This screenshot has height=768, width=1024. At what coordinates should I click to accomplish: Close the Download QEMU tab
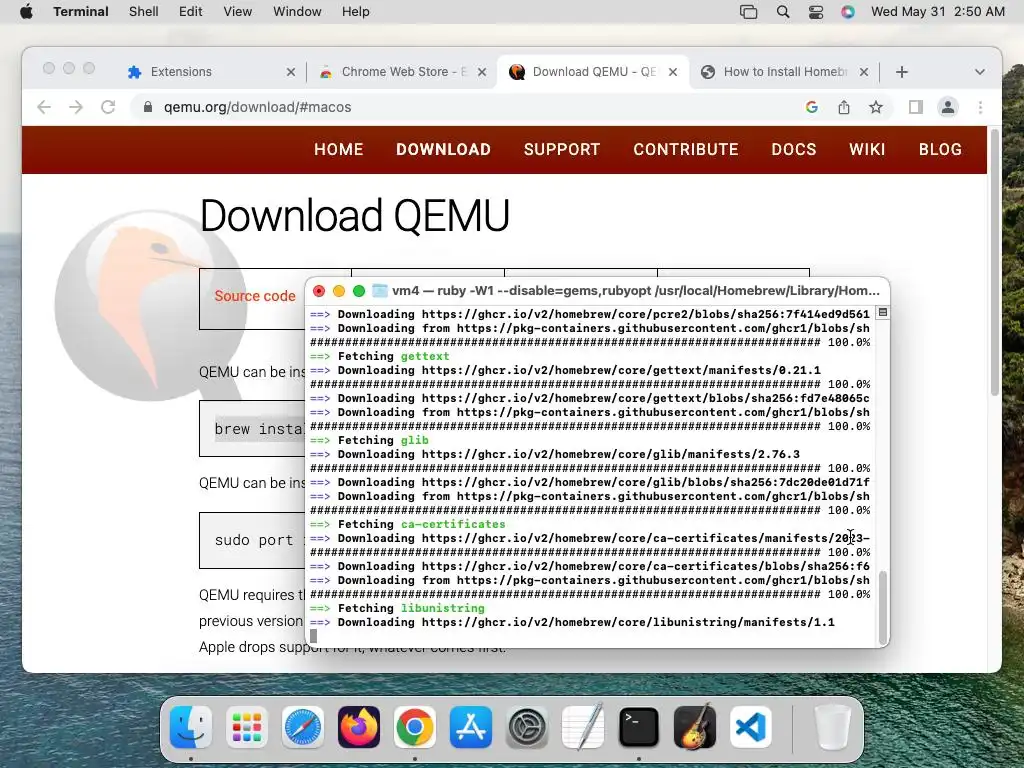coord(673,72)
